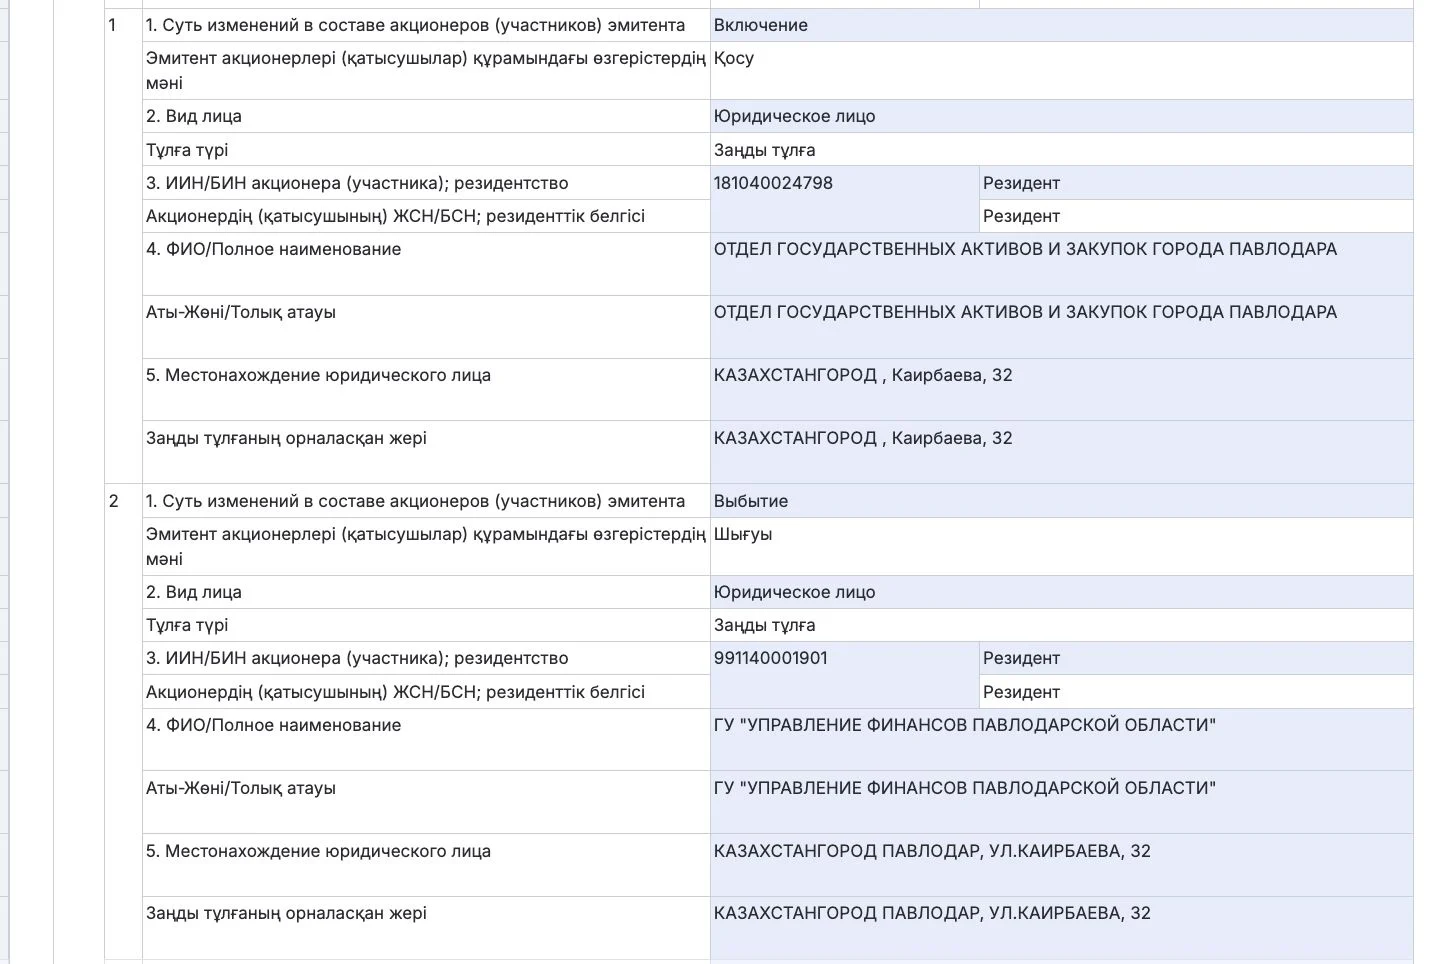Select "Заңды тұлға" value in record 2
1434x964 pixels.
point(764,625)
